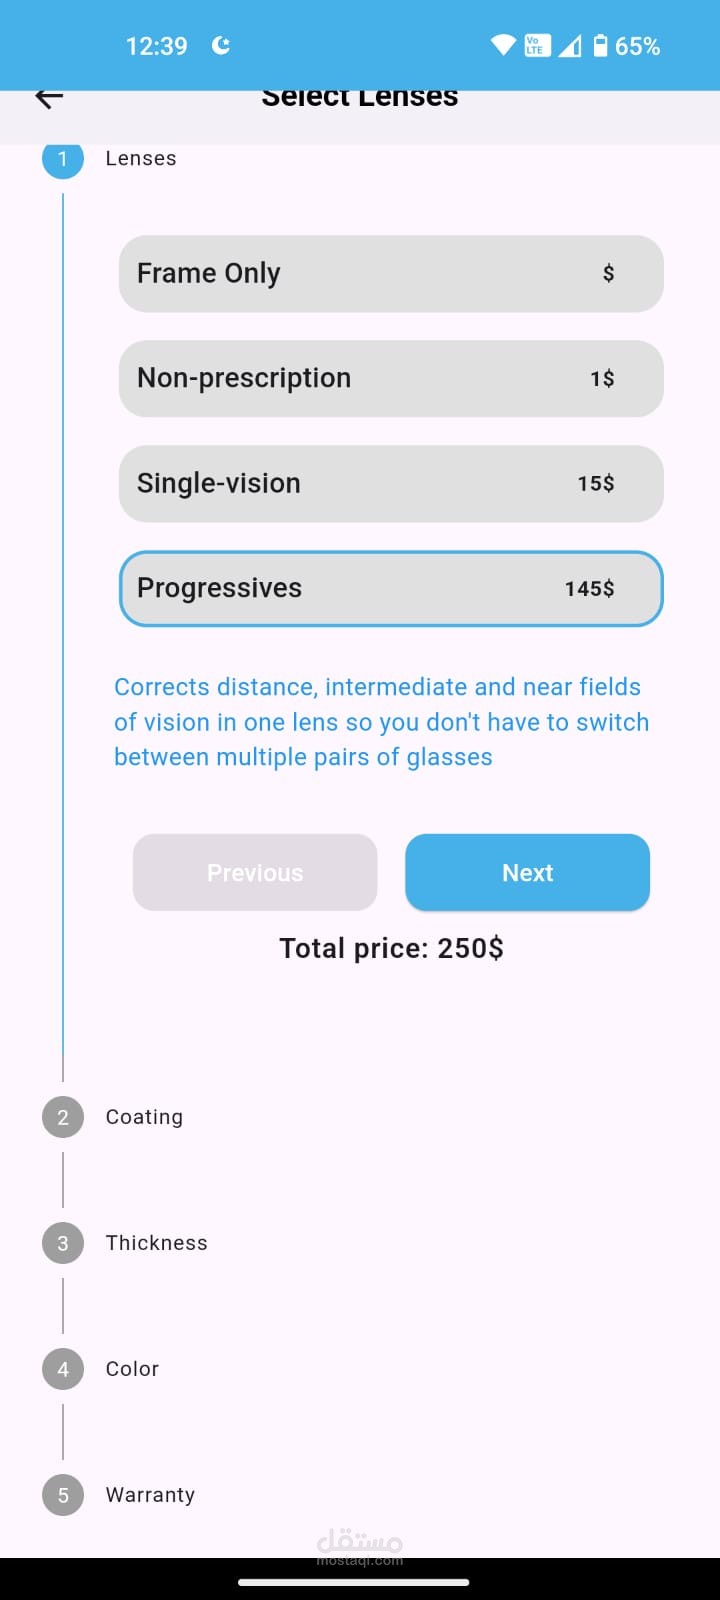Tap the Total price text
Screen dimensions: 720x1600
[x=391, y=948]
